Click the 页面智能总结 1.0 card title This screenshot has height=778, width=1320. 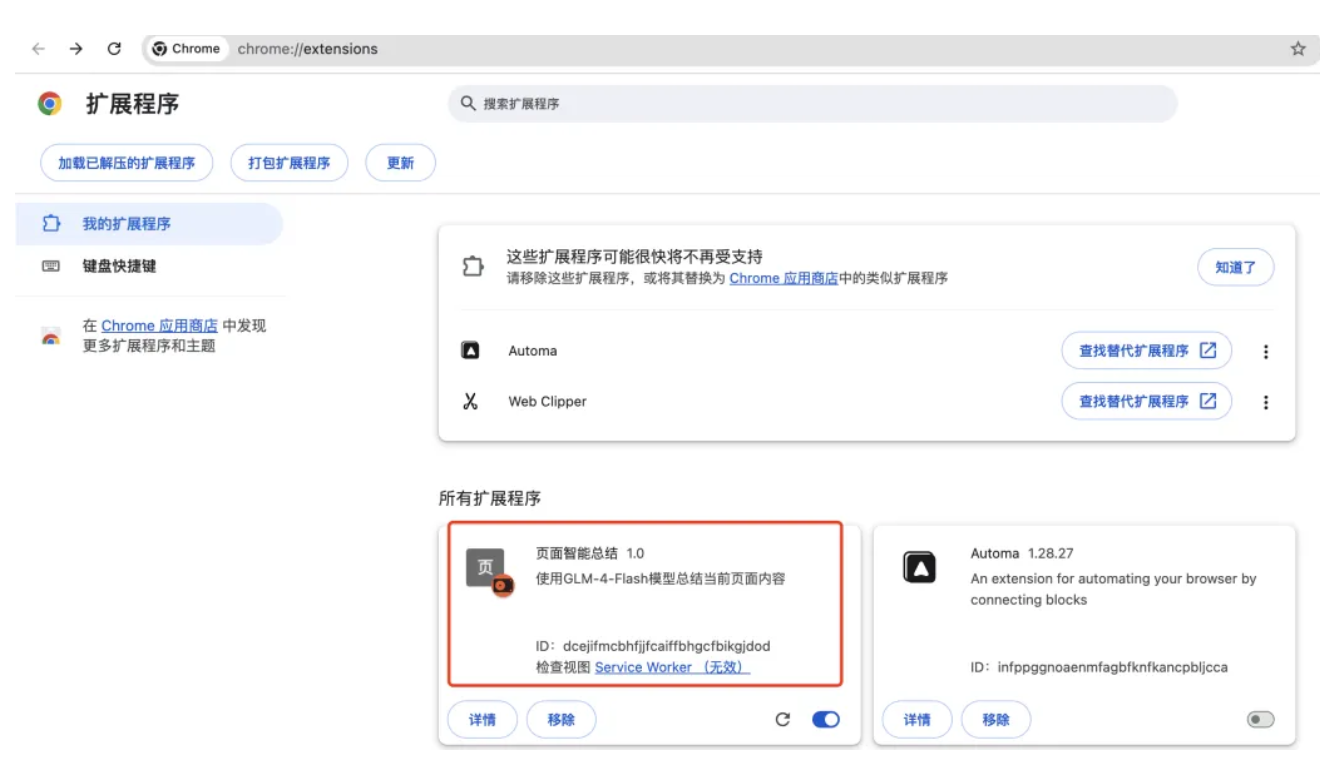click(x=590, y=553)
